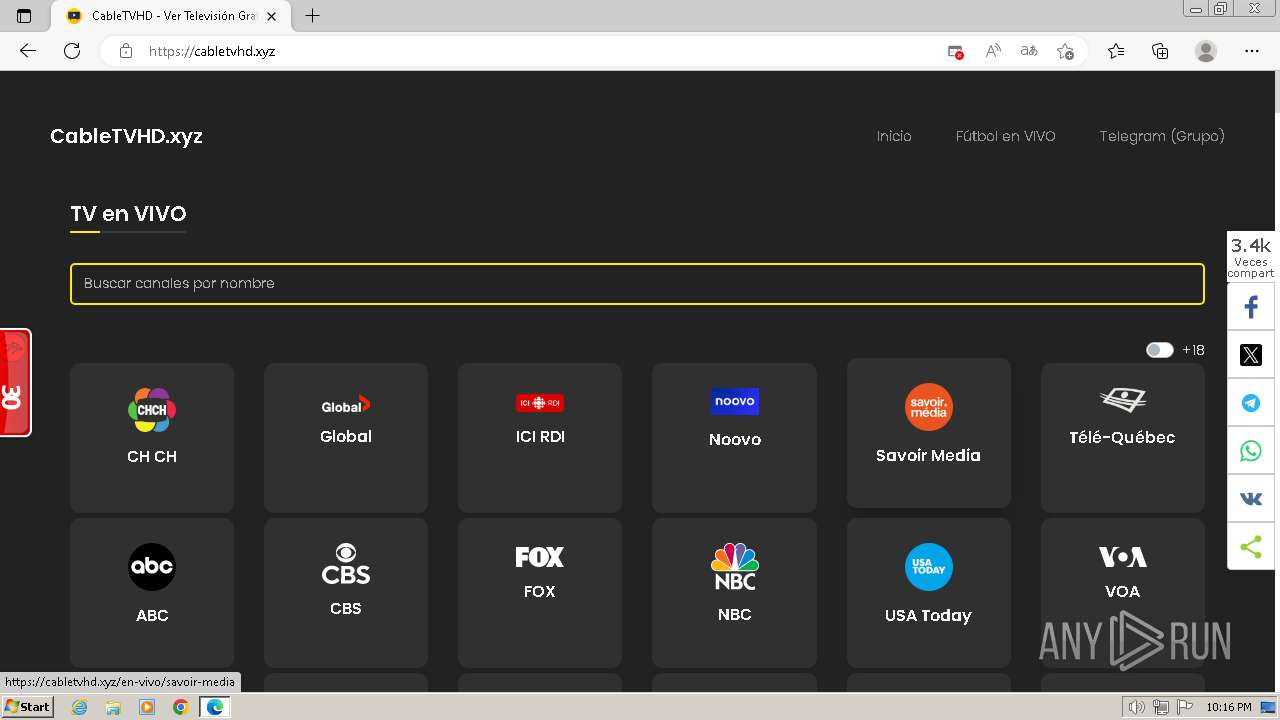Go back using the browser back arrow

(28, 51)
